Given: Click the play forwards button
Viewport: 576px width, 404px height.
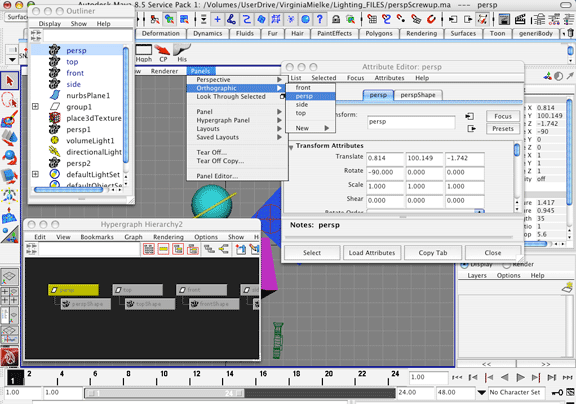Looking at the screenshot, I should click(x=520, y=377).
